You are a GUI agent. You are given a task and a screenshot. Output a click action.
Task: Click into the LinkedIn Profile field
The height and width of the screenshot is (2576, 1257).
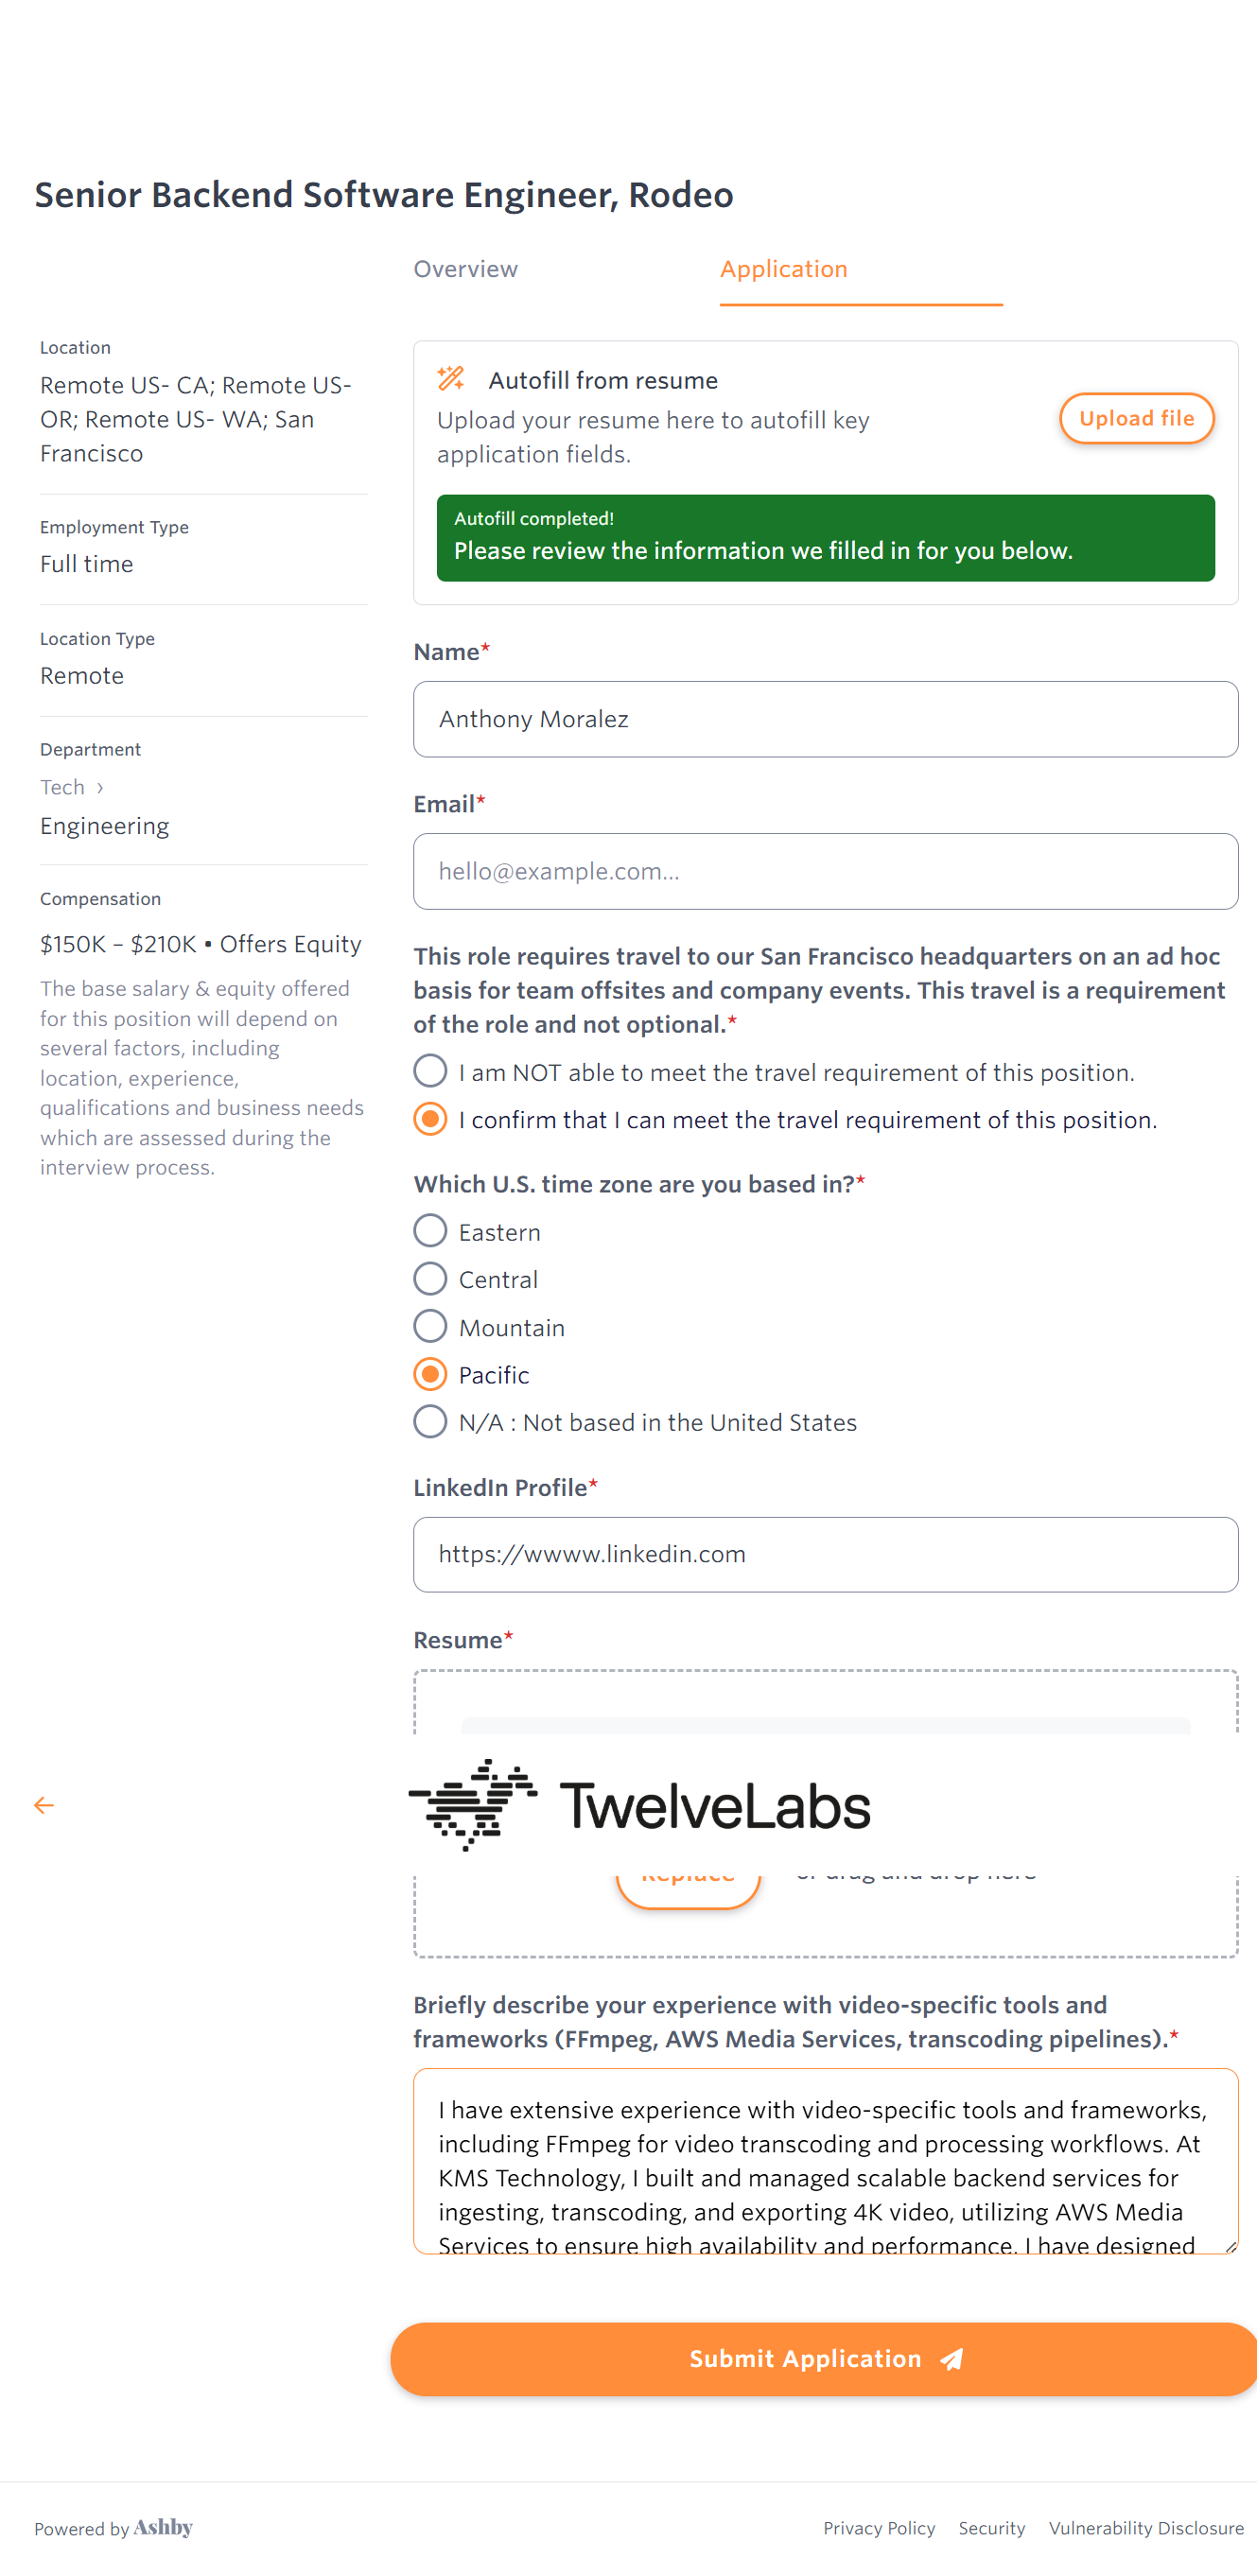click(x=826, y=1554)
